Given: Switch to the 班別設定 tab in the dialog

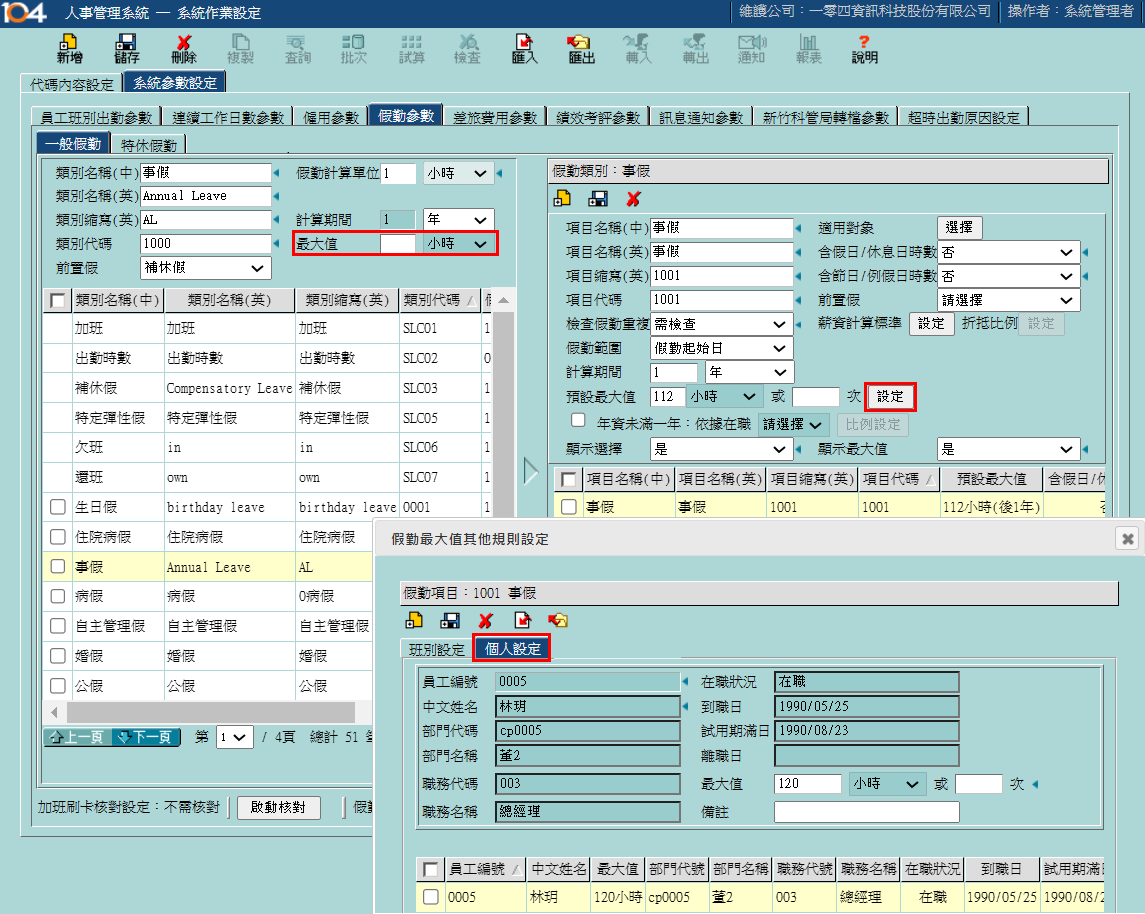Looking at the screenshot, I should coord(437,650).
